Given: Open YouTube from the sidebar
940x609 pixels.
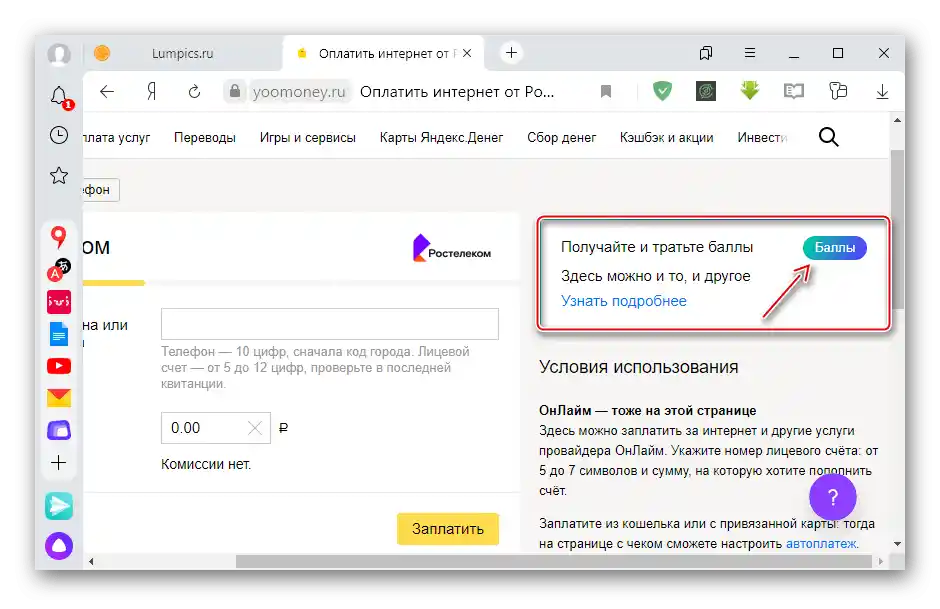Looking at the screenshot, I should pyautogui.click(x=59, y=366).
